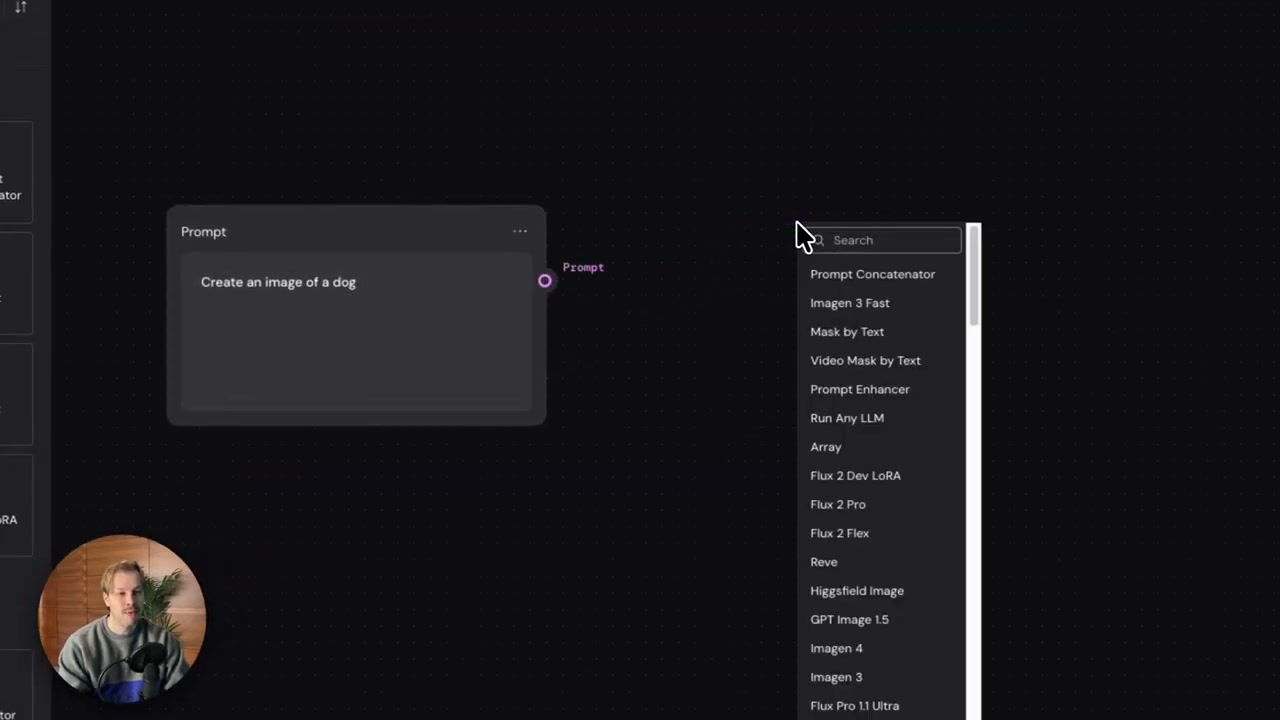
Task: Click the search magnifier icon
Action: click(x=818, y=240)
